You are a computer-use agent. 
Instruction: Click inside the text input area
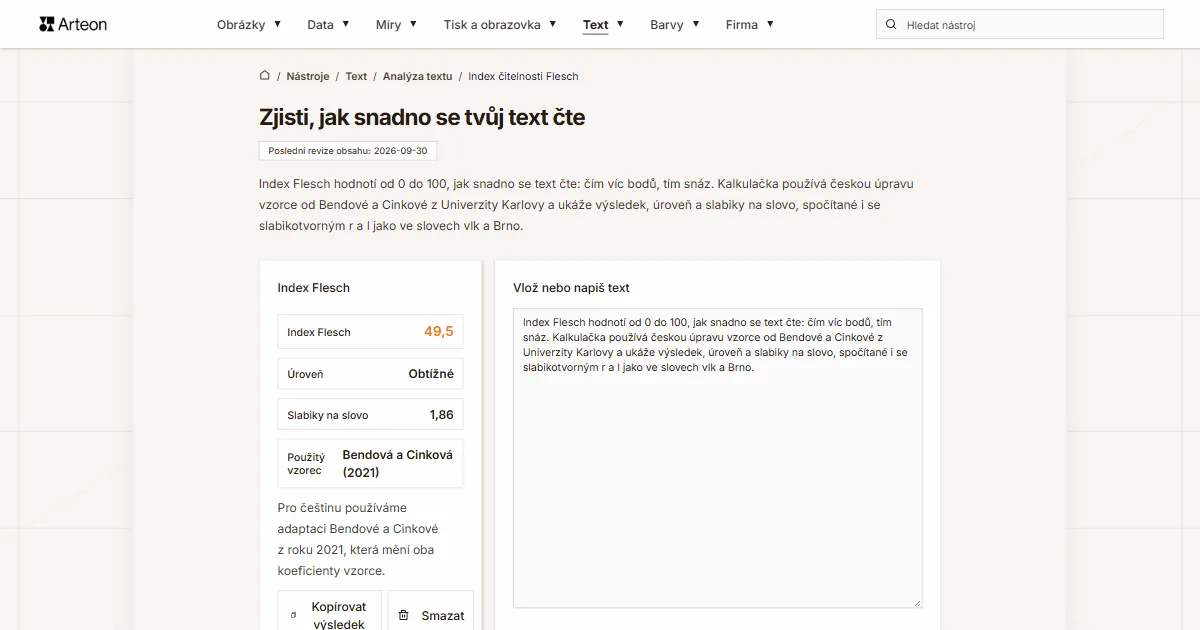[717, 458]
